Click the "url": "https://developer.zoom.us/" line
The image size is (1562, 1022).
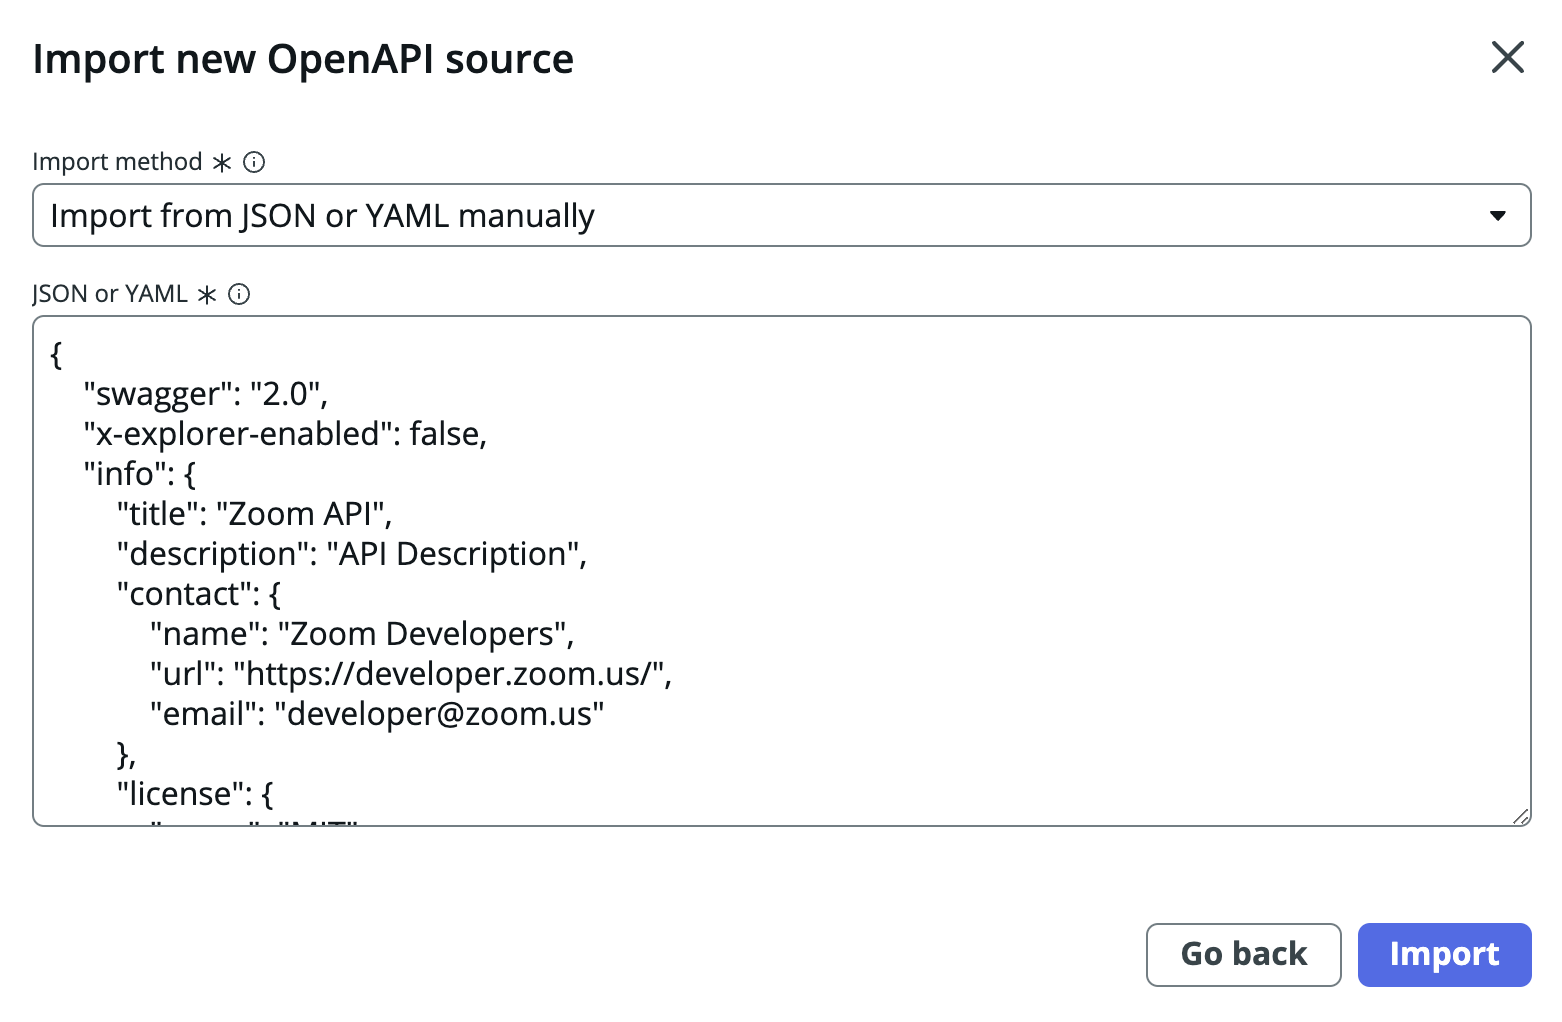[x=411, y=674]
